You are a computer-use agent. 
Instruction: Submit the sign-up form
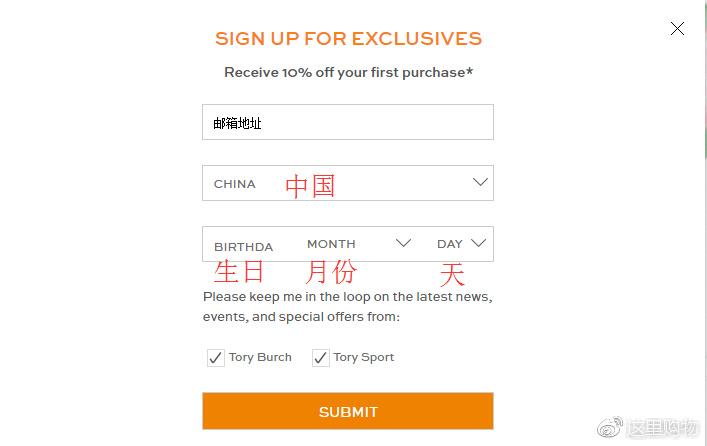[x=348, y=411]
